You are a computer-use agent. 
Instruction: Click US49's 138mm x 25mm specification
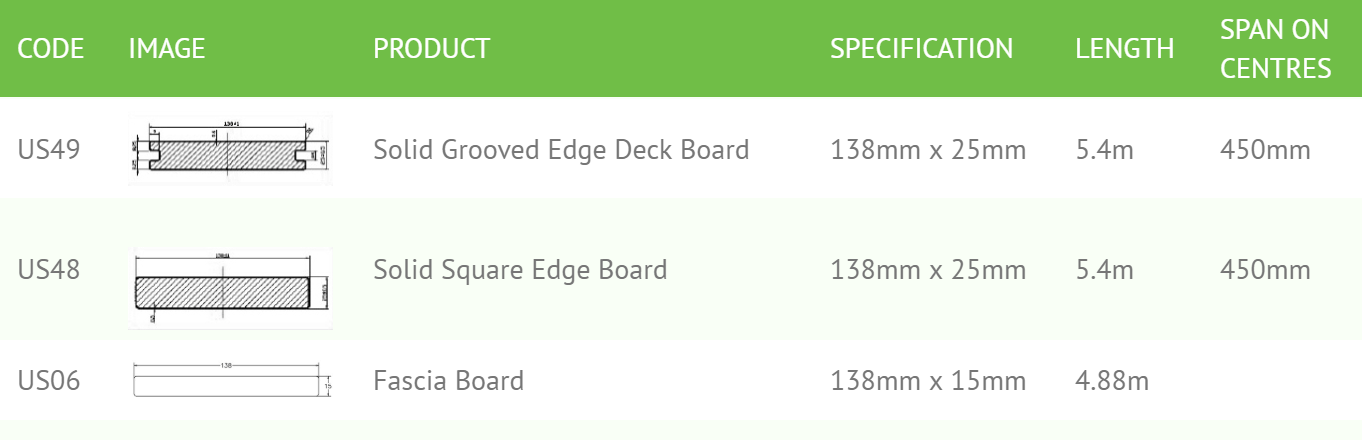(928, 150)
